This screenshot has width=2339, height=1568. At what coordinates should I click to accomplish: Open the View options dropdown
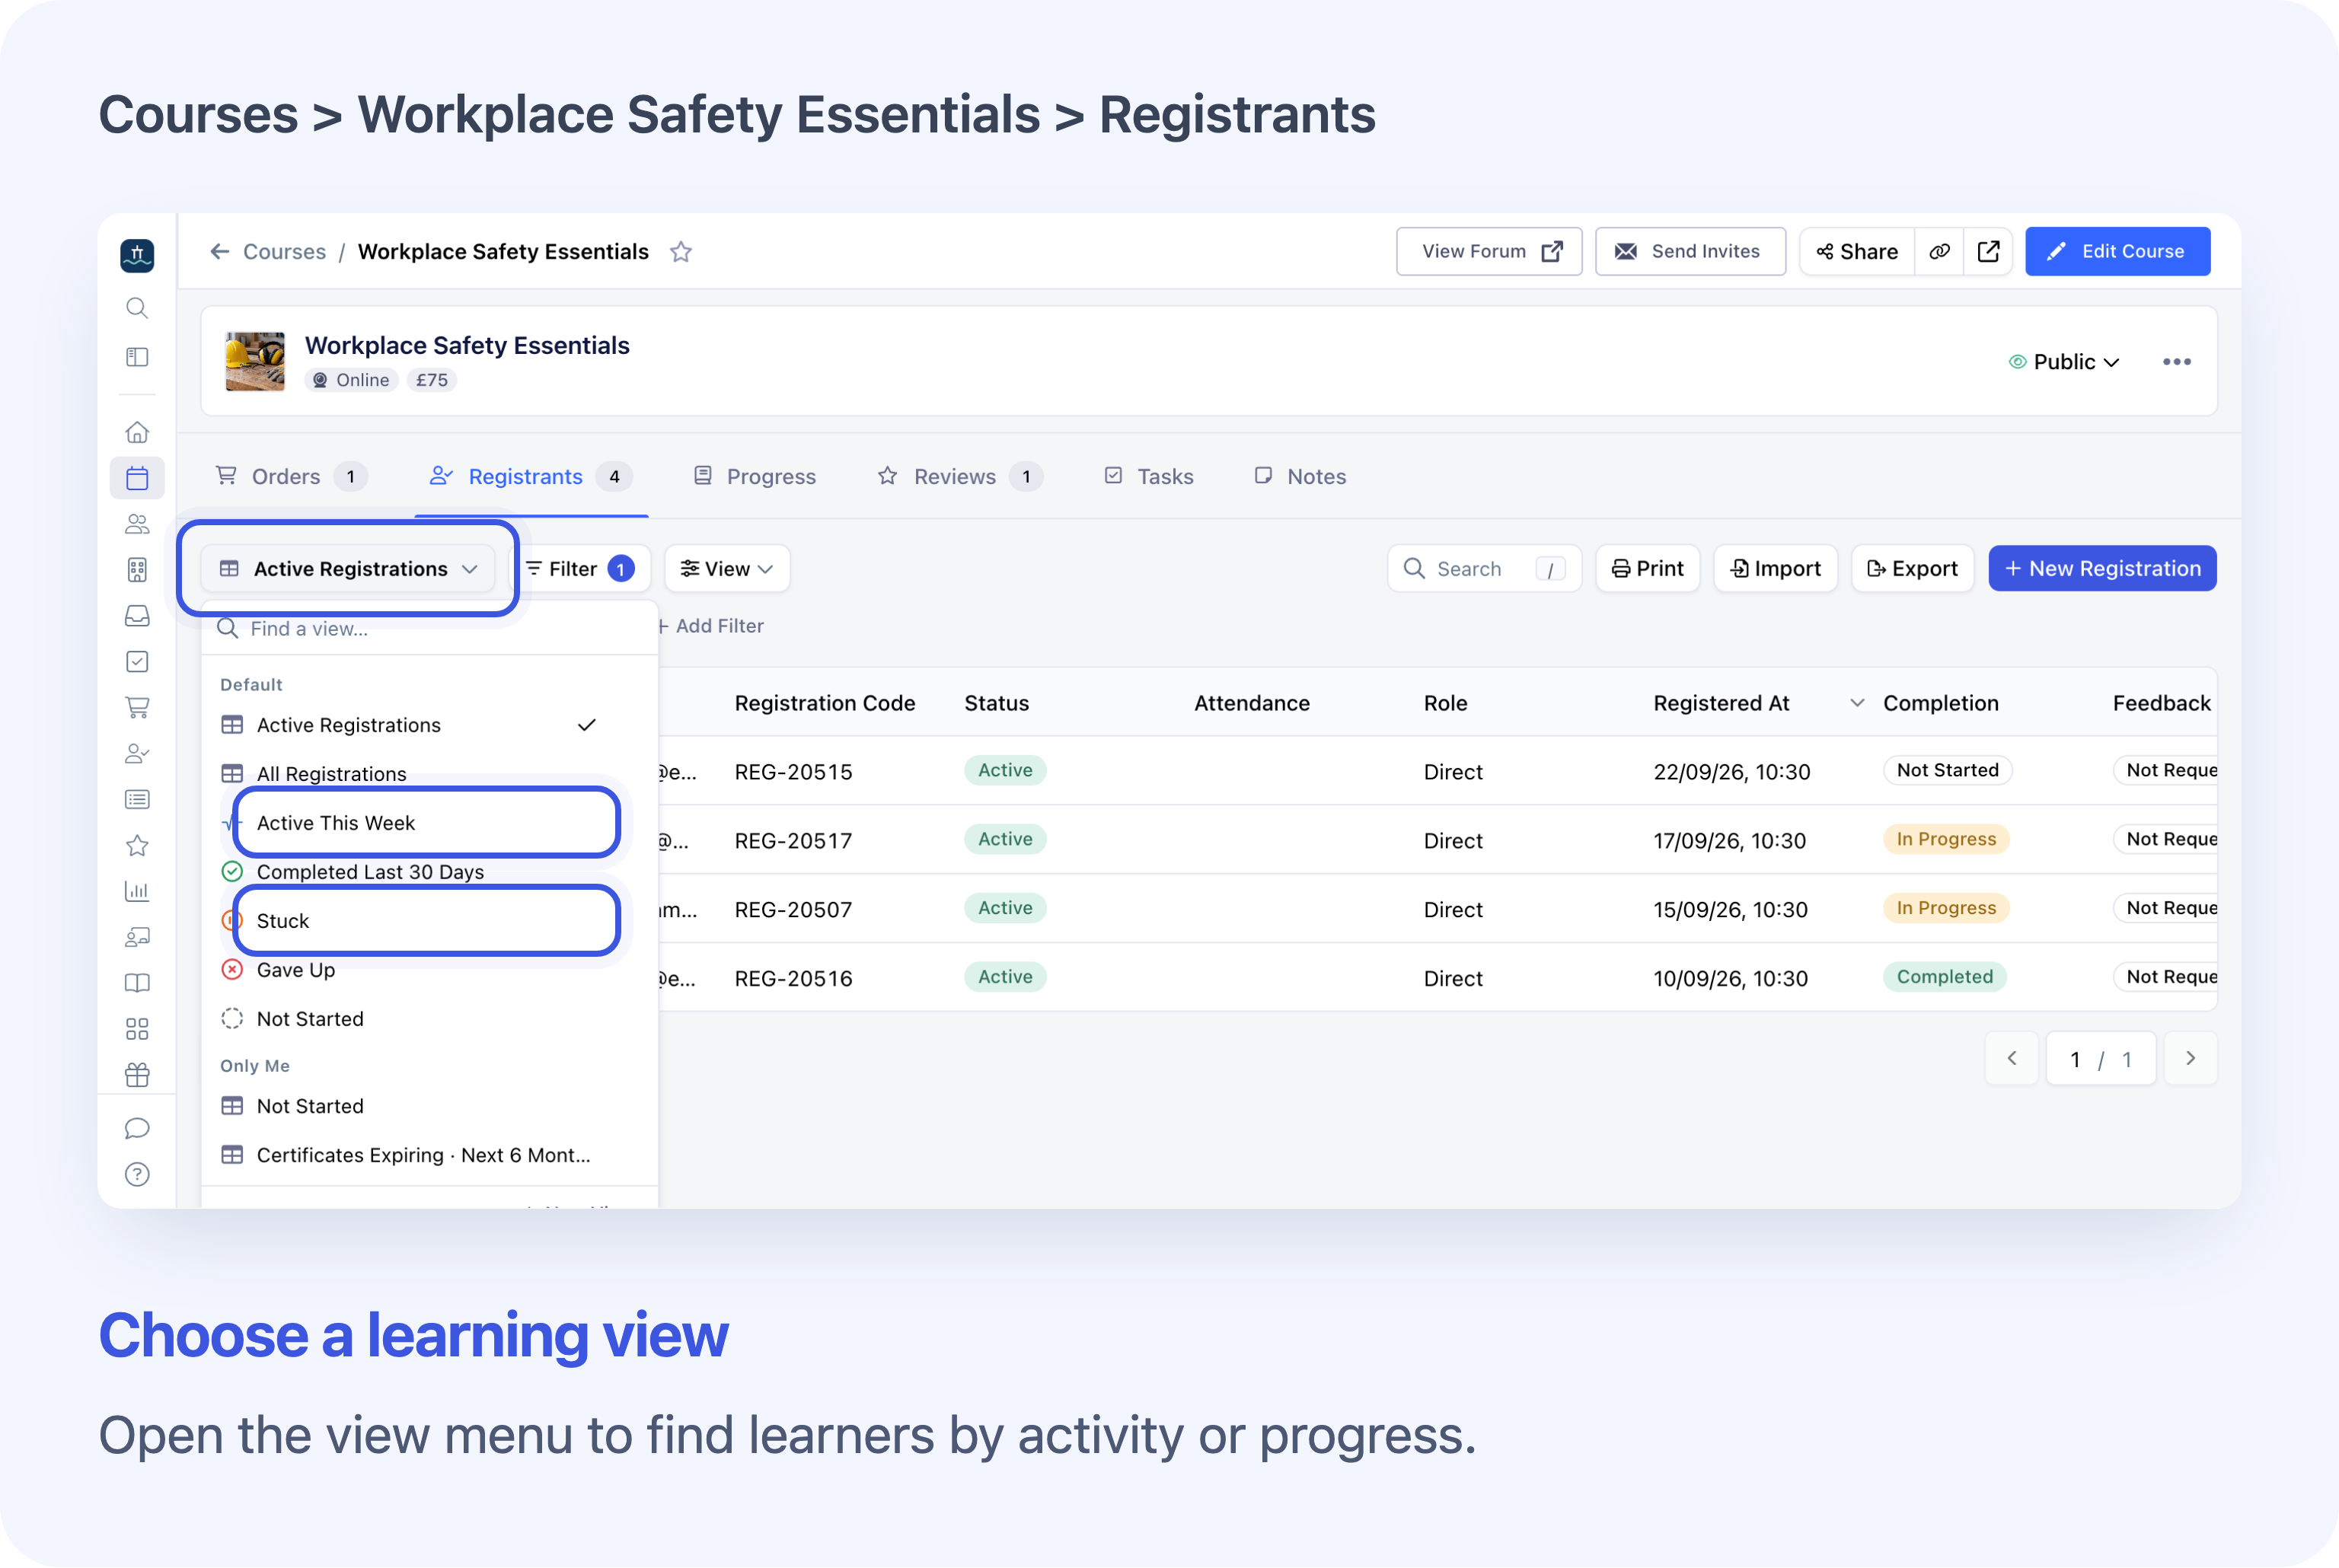pos(727,569)
